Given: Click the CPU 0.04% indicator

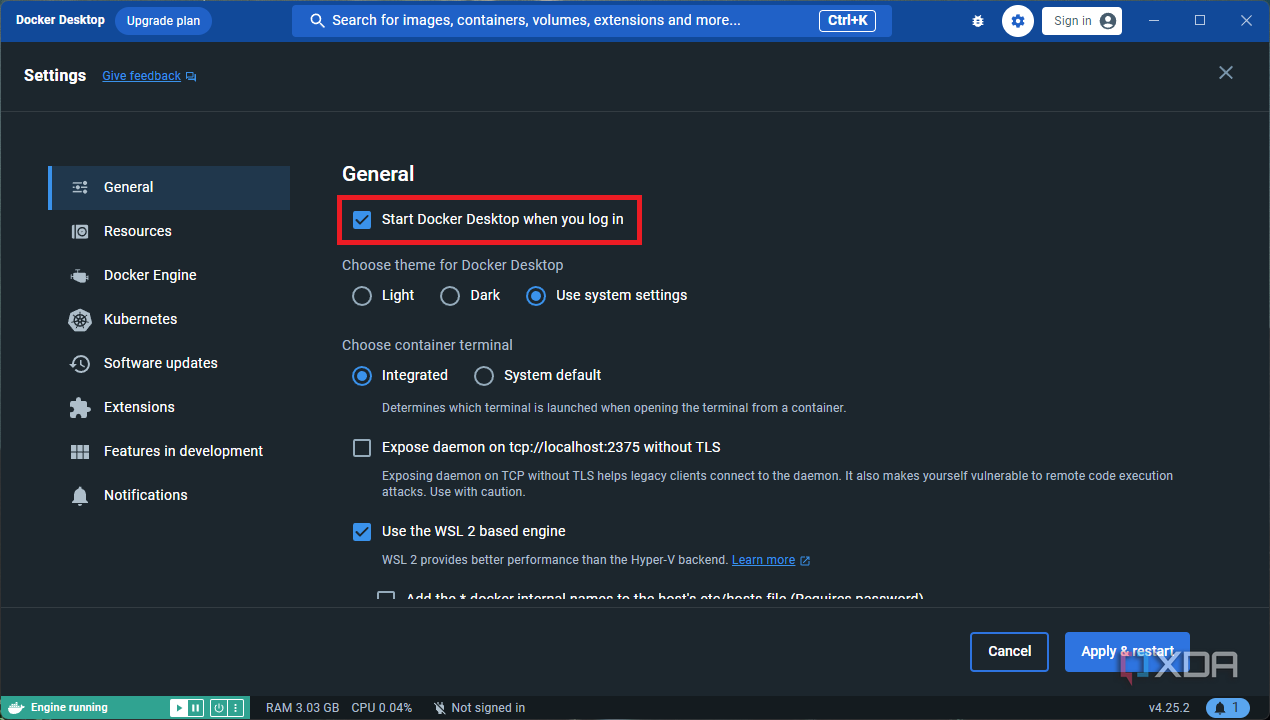Looking at the screenshot, I should [381, 708].
